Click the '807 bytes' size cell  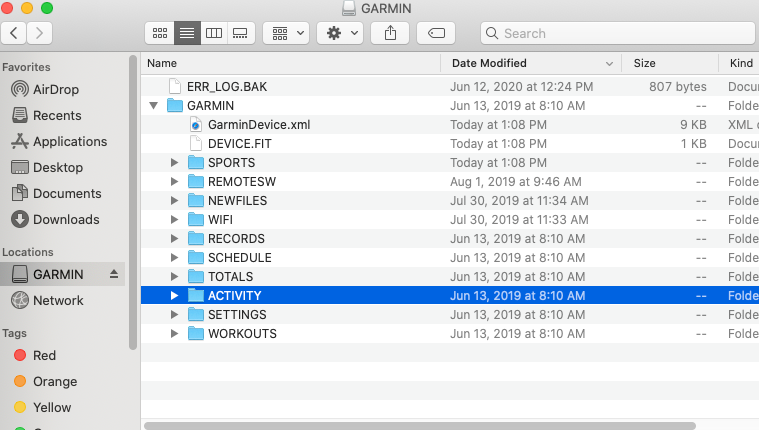pyautogui.click(x=677, y=87)
